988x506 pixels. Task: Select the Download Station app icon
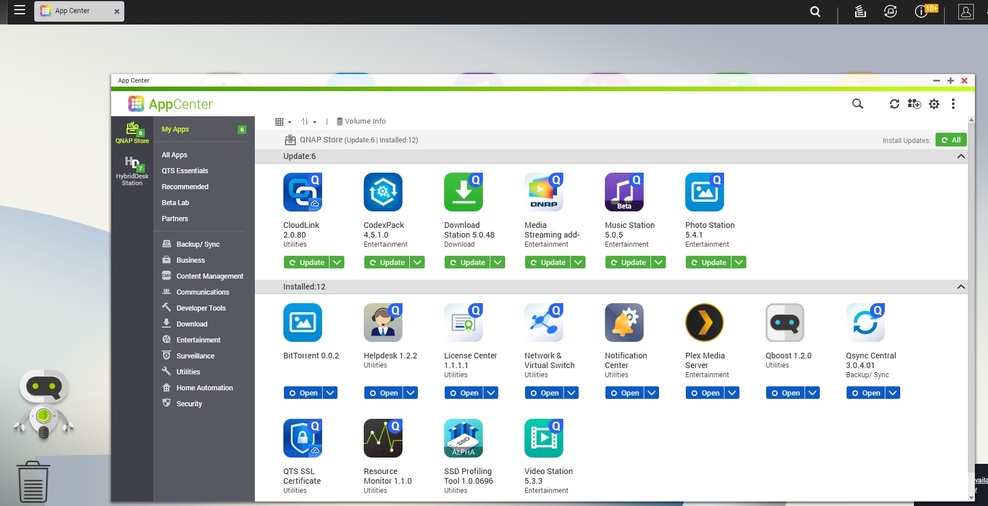464,192
